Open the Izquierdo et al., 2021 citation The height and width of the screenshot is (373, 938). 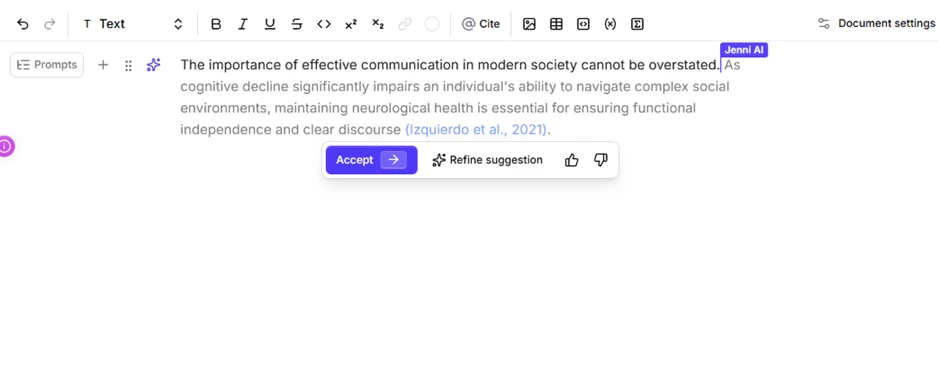476,130
